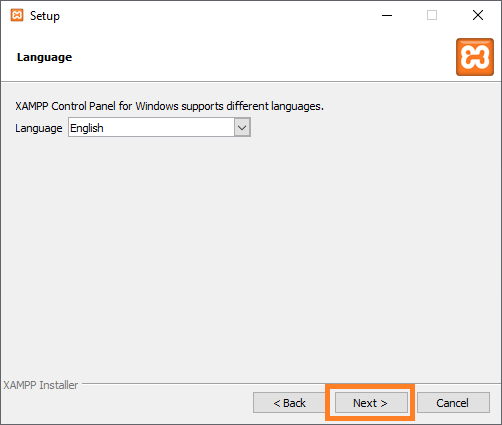Click the disabled maximize button

432,15
